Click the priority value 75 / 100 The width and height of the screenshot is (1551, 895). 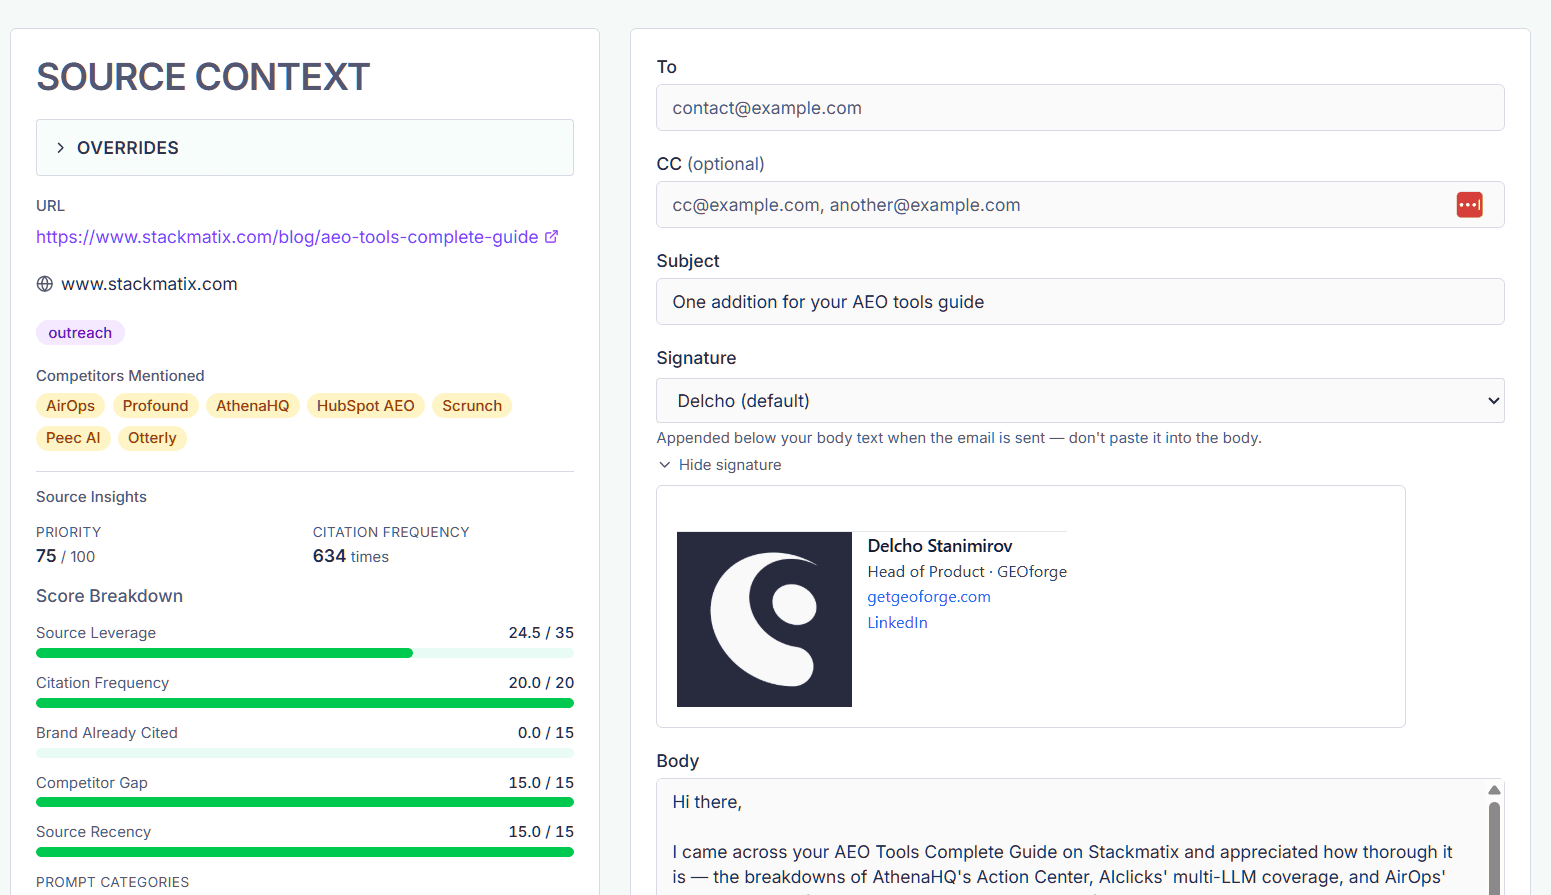[x=66, y=556]
